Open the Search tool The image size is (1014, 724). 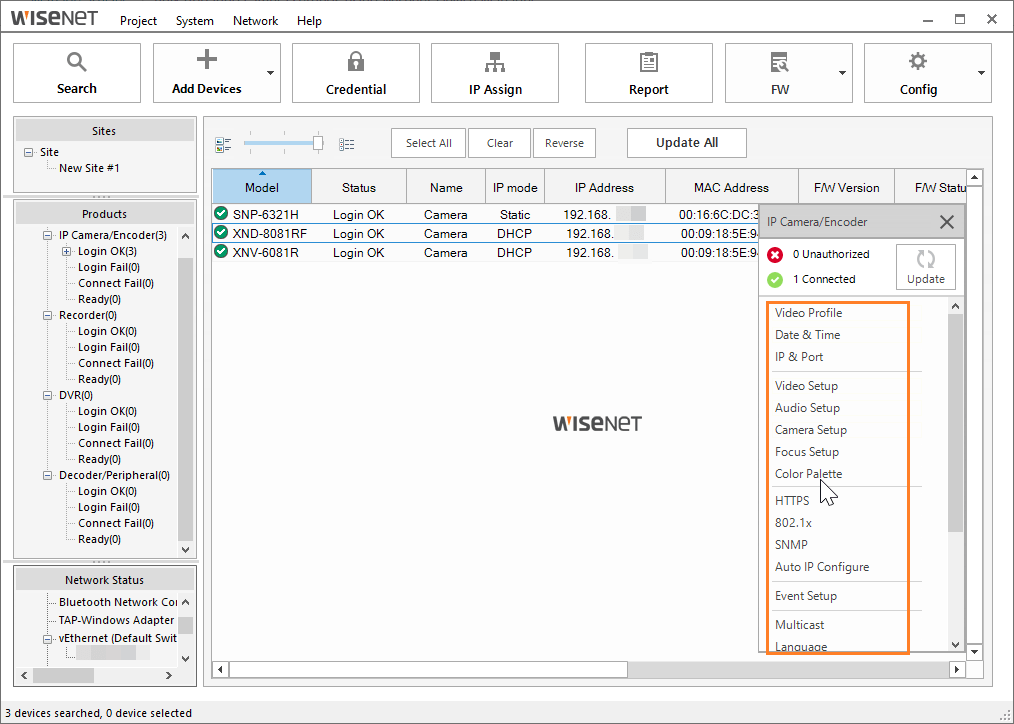coord(76,72)
